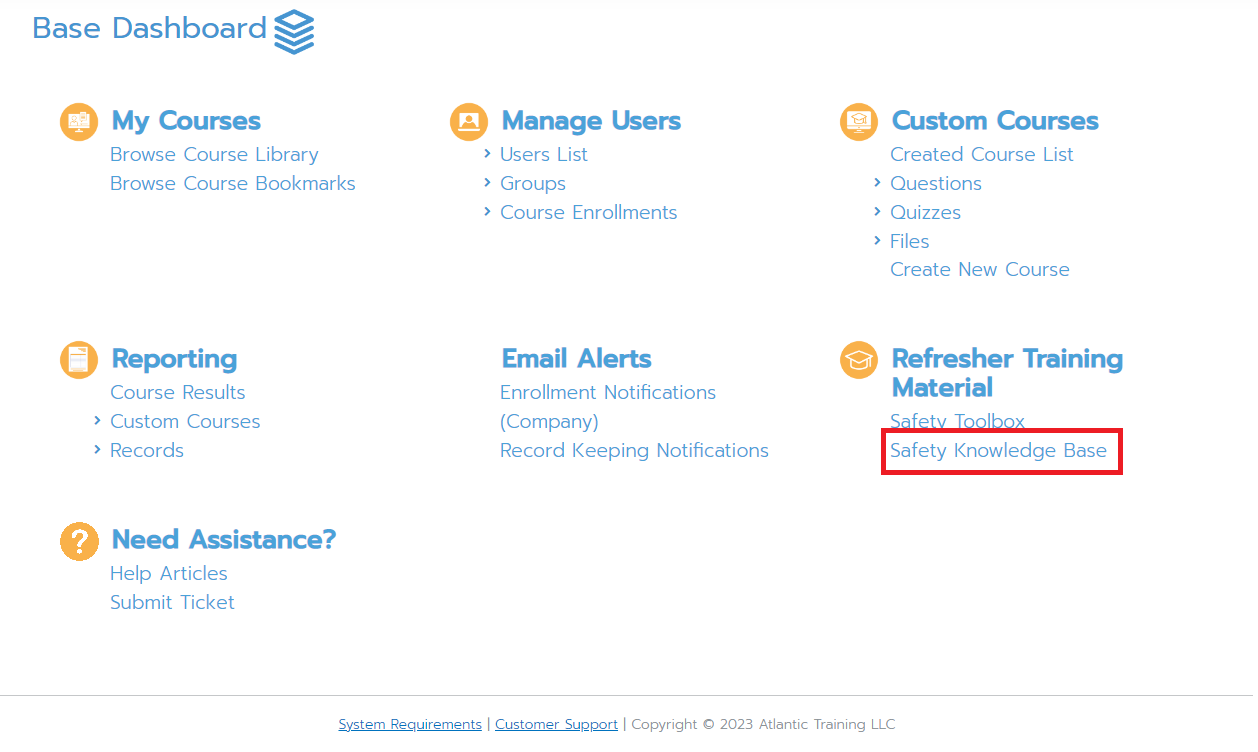This screenshot has width=1258, height=752.
Task: Click the Need Assistance question mark icon
Action: coord(79,541)
